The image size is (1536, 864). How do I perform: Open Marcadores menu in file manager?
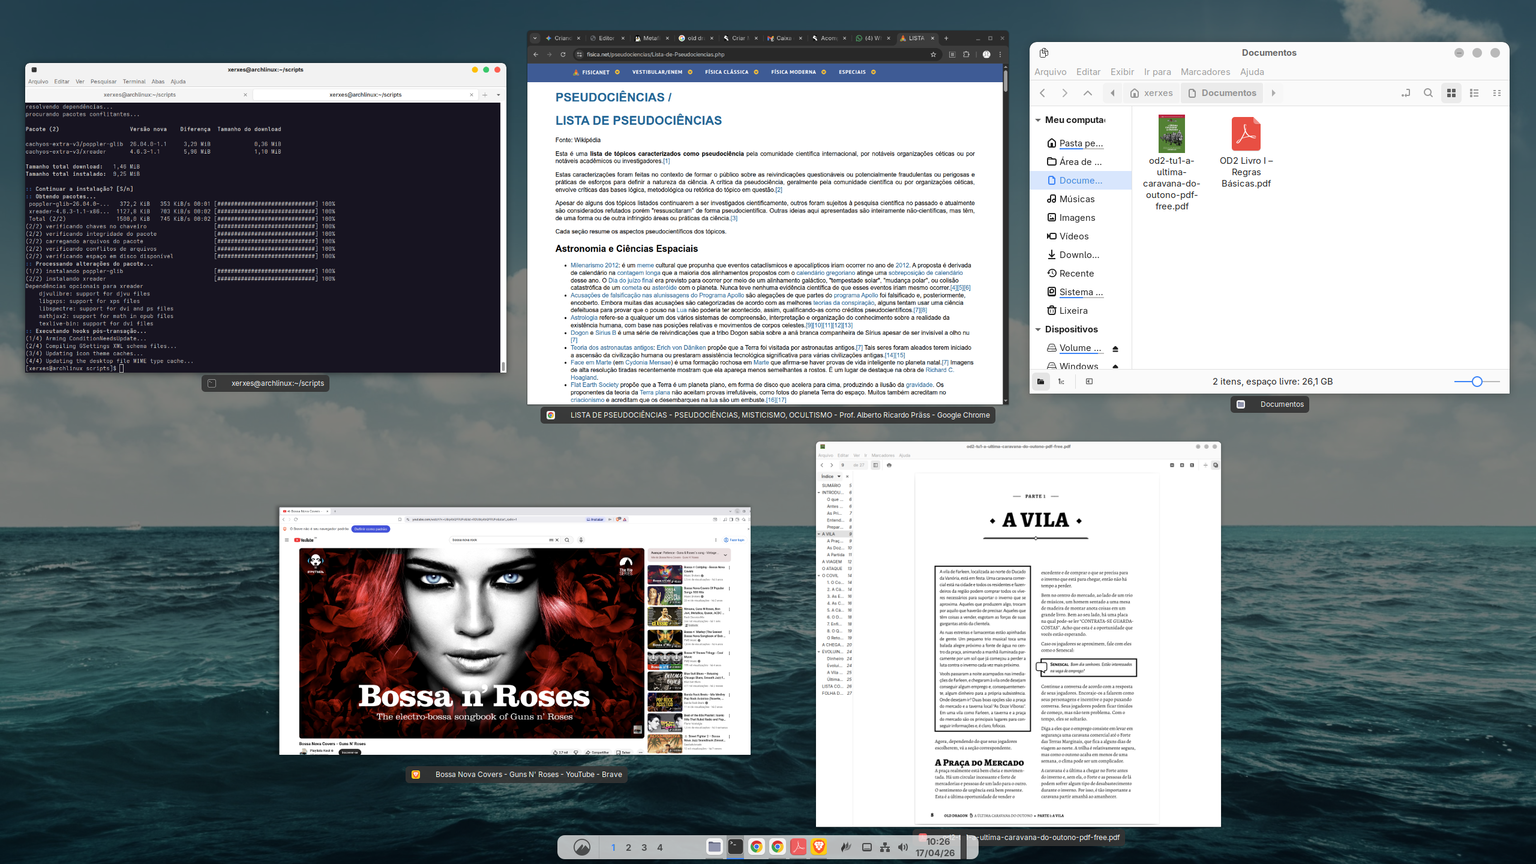click(x=1205, y=72)
